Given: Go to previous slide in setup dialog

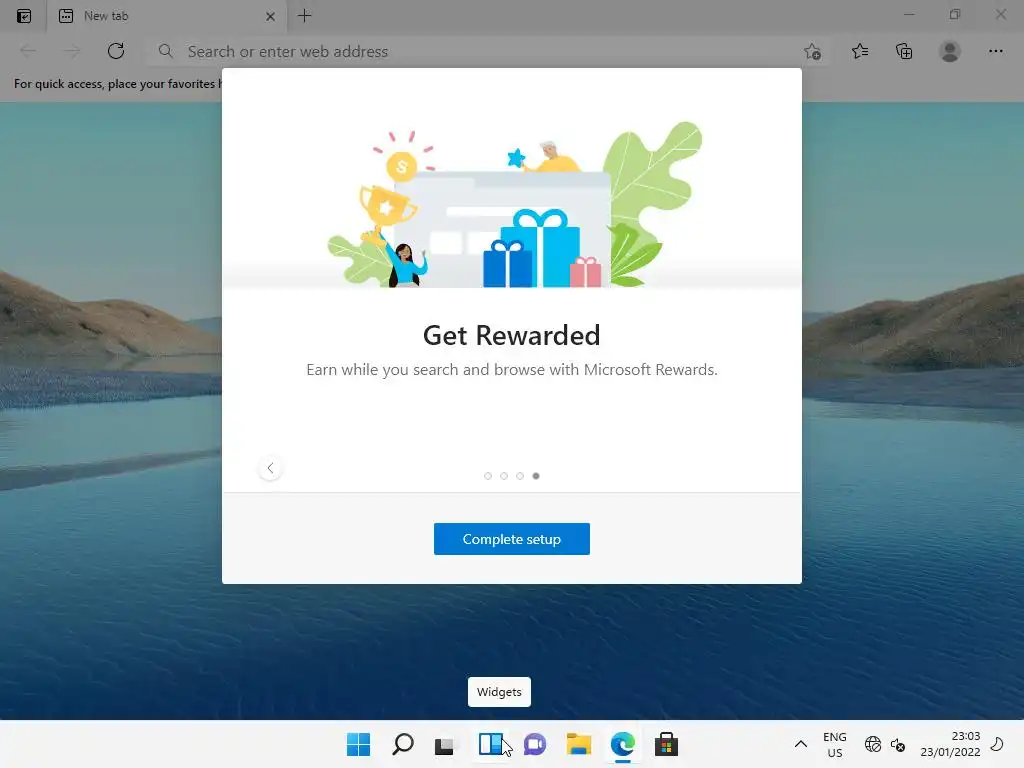Looking at the screenshot, I should tap(270, 468).
